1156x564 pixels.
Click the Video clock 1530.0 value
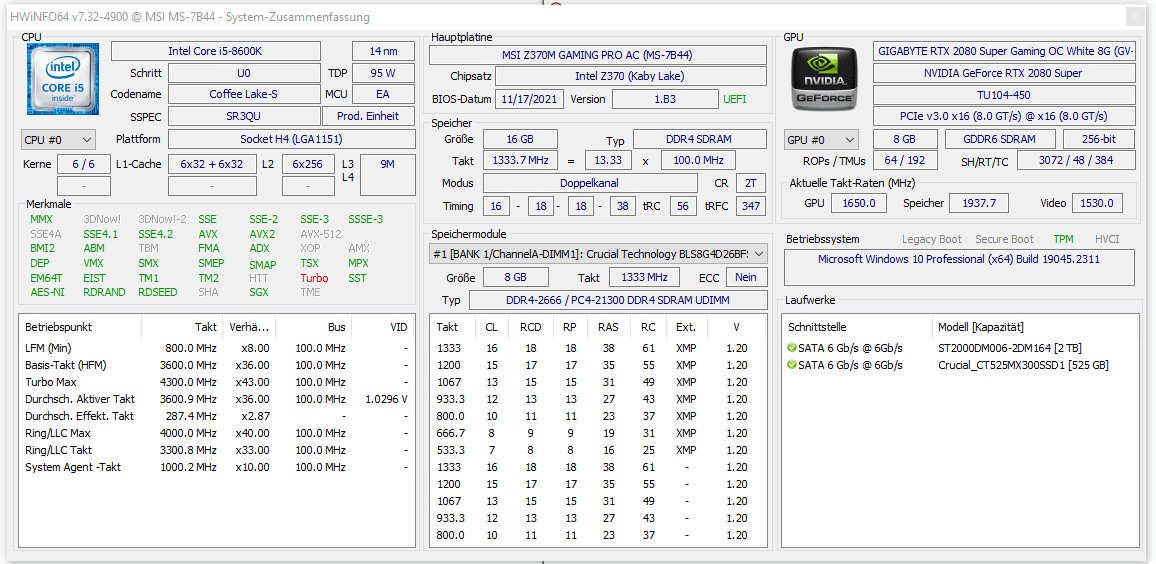(x=1098, y=203)
